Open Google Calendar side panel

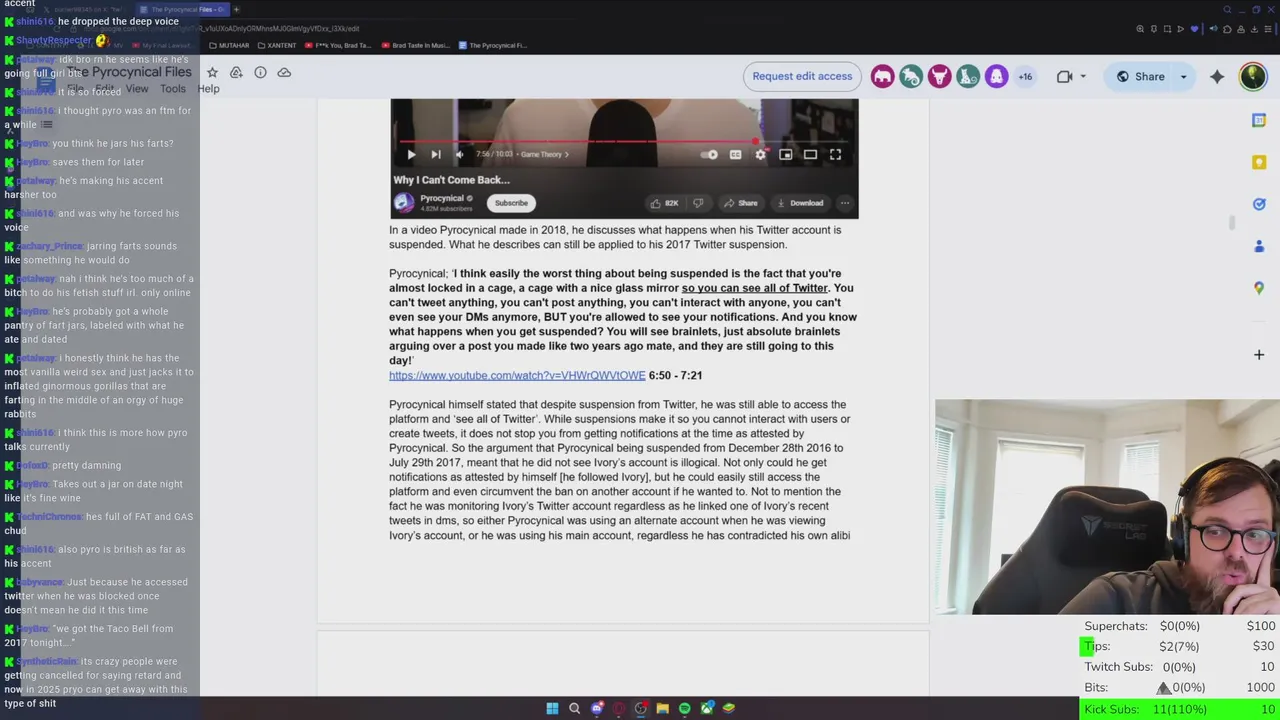[x=1259, y=120]
